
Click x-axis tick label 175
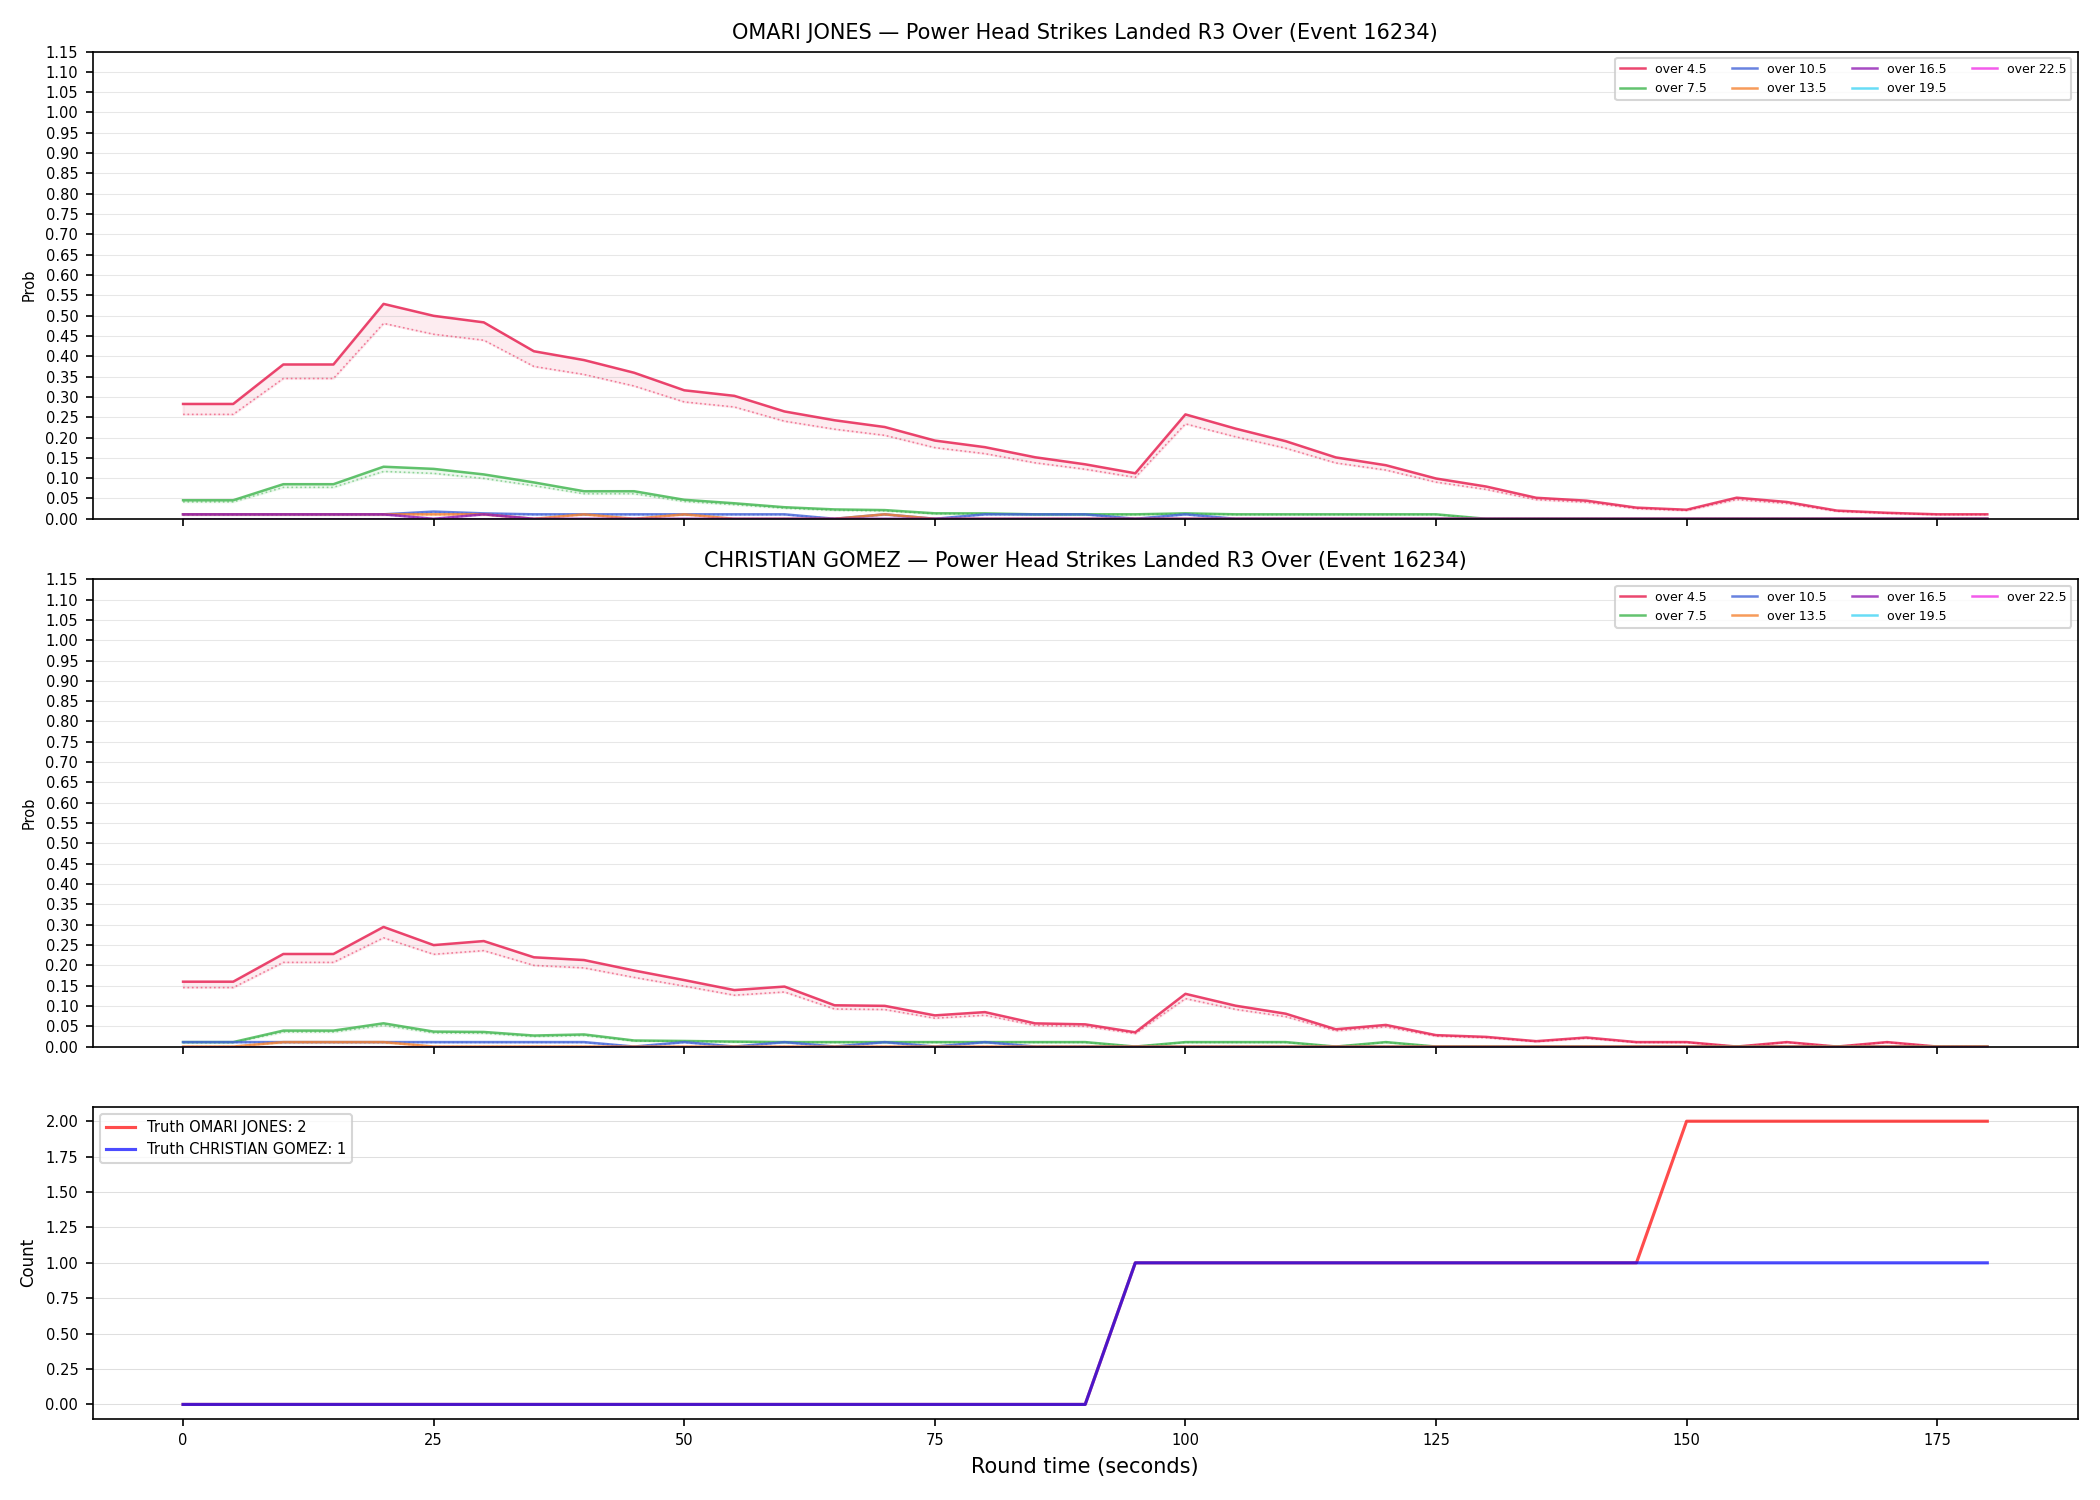tap(1937, 1440)
